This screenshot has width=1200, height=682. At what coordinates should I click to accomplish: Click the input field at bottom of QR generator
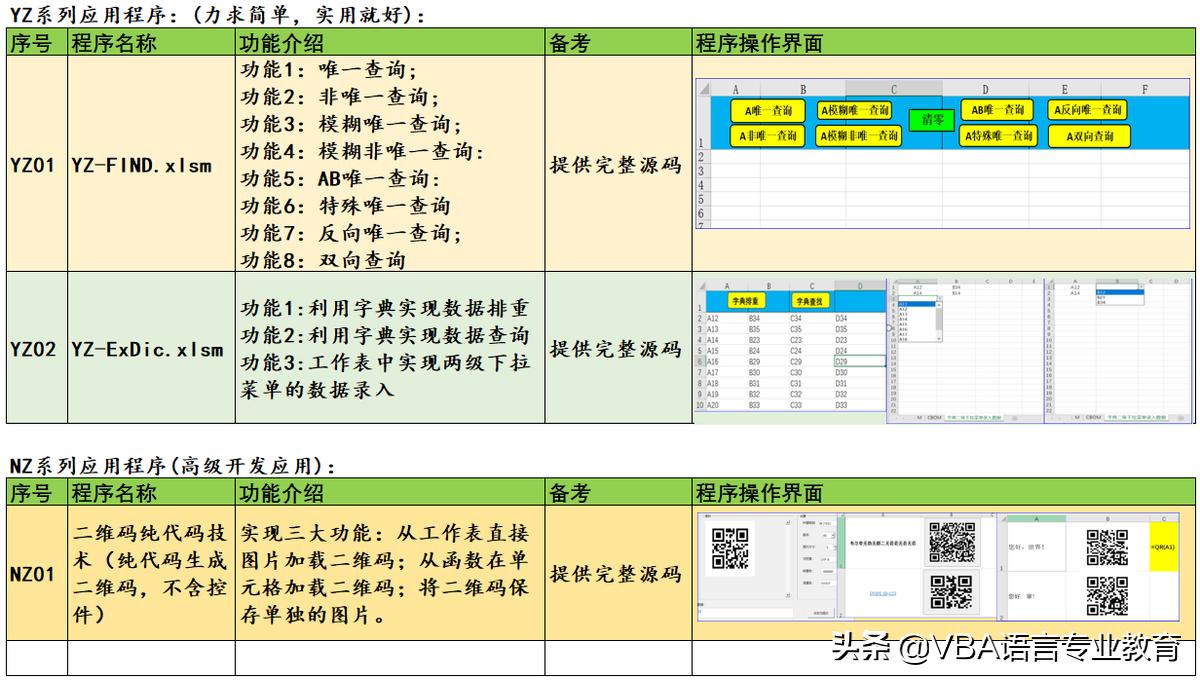click(x=743, y=612)
